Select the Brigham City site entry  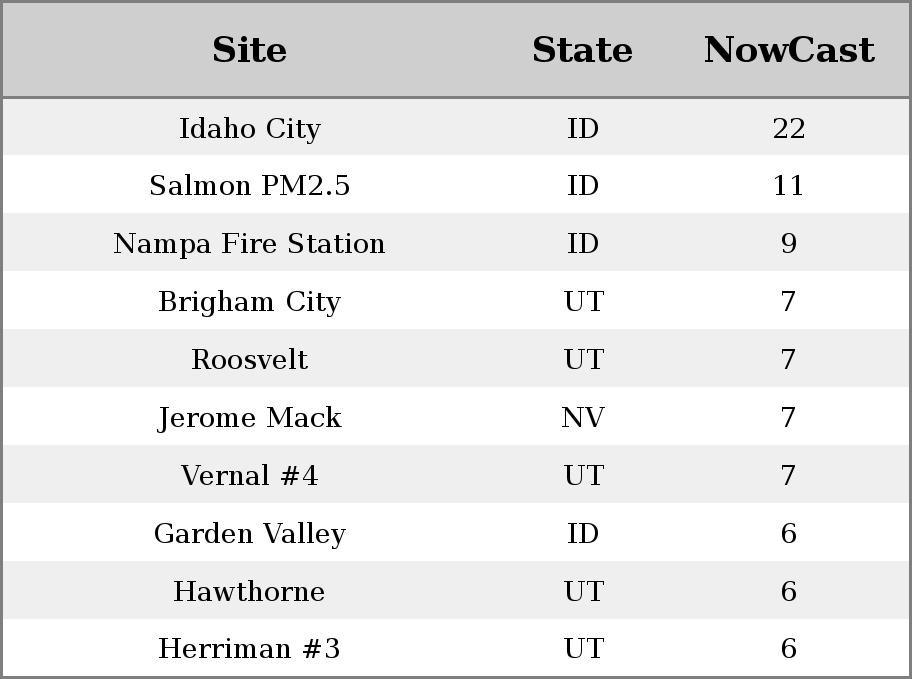click(250, 301)
